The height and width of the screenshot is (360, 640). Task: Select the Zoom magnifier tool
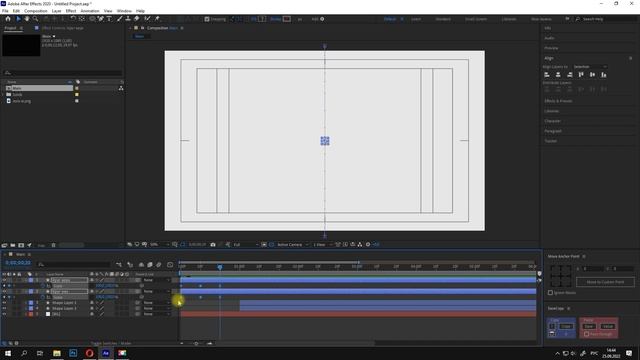[x=36, y=19]
